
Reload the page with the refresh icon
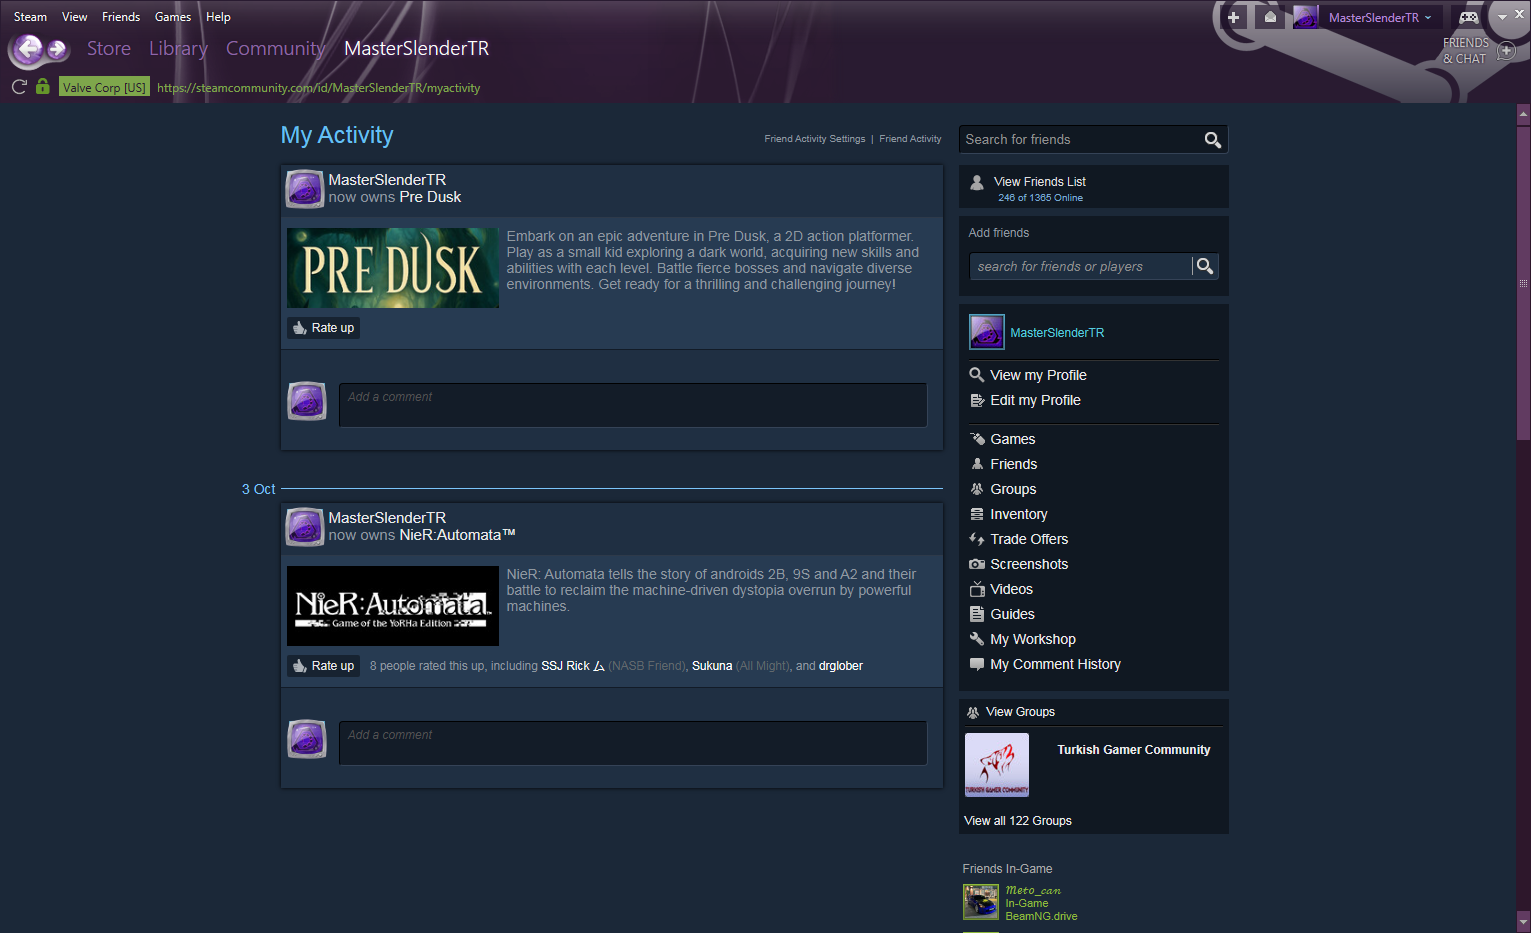[19, 87]
